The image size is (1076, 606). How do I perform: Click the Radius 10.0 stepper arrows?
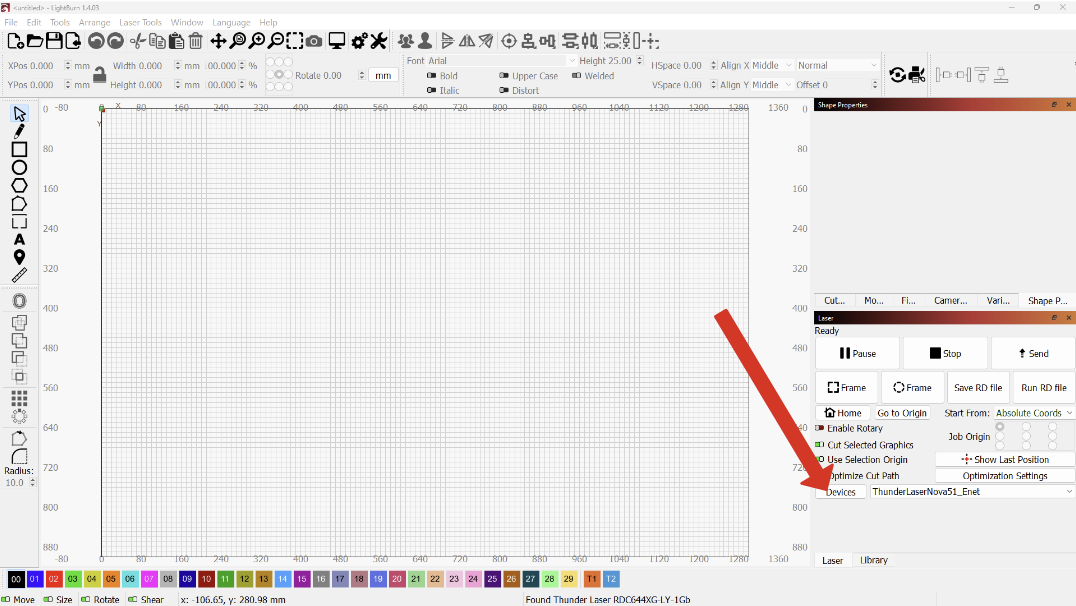32,482
